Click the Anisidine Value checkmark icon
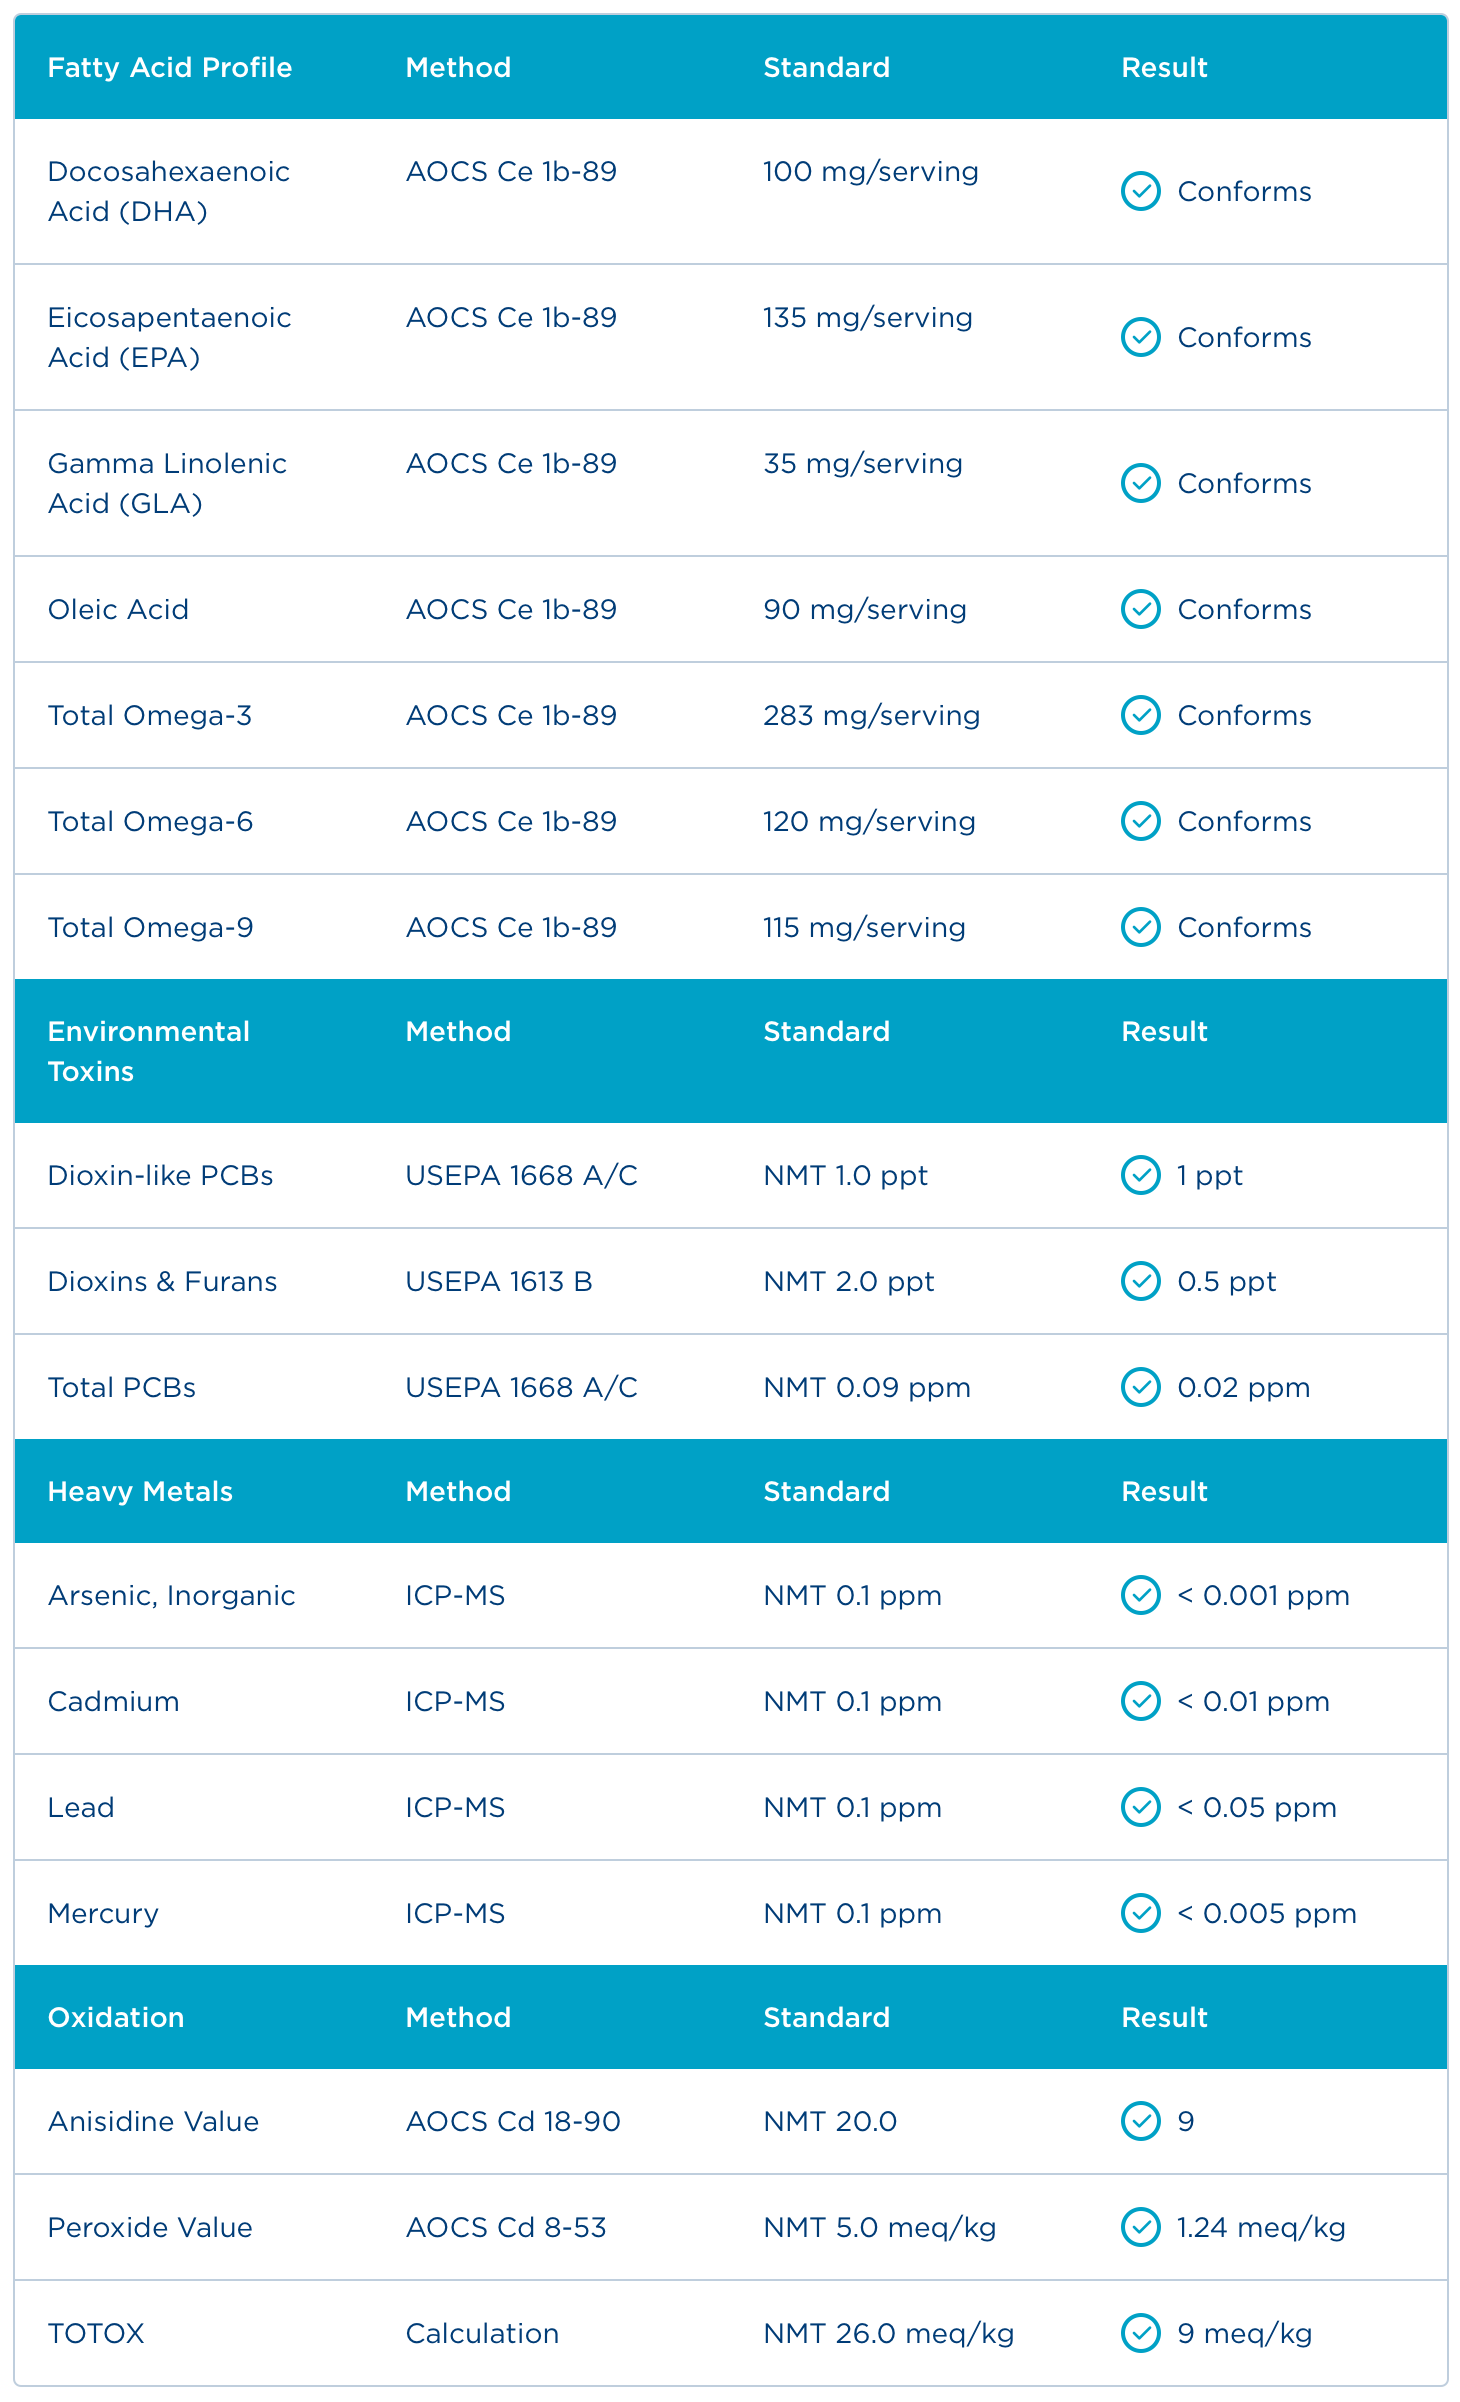1460x2402 pixels. point(1140,2121)
